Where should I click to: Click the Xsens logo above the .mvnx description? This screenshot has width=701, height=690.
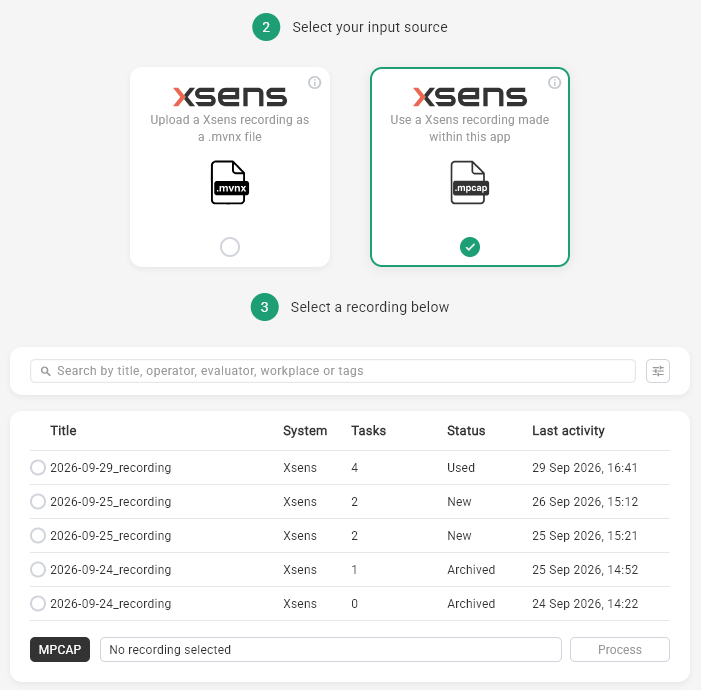coord(230,97)
